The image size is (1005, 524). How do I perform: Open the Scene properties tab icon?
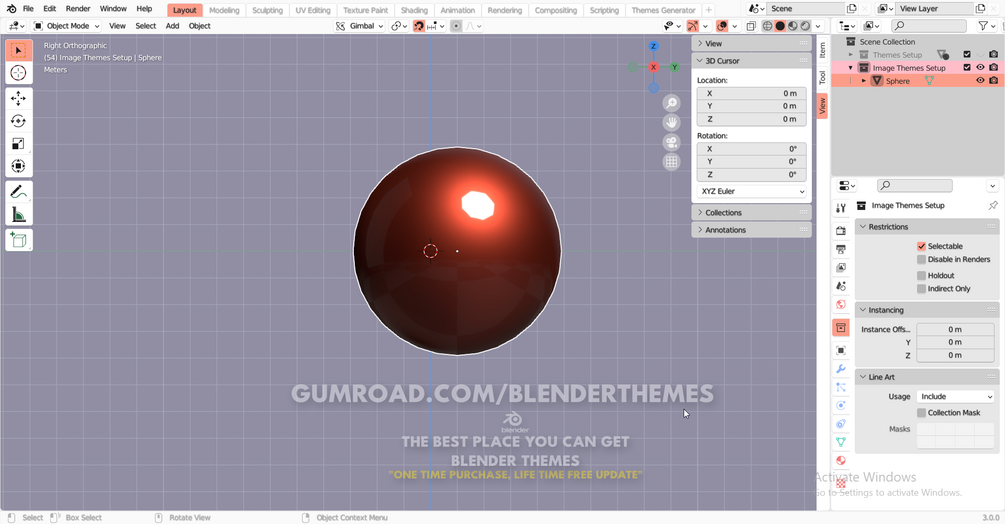pyautogui.click(x=841, y=286)
